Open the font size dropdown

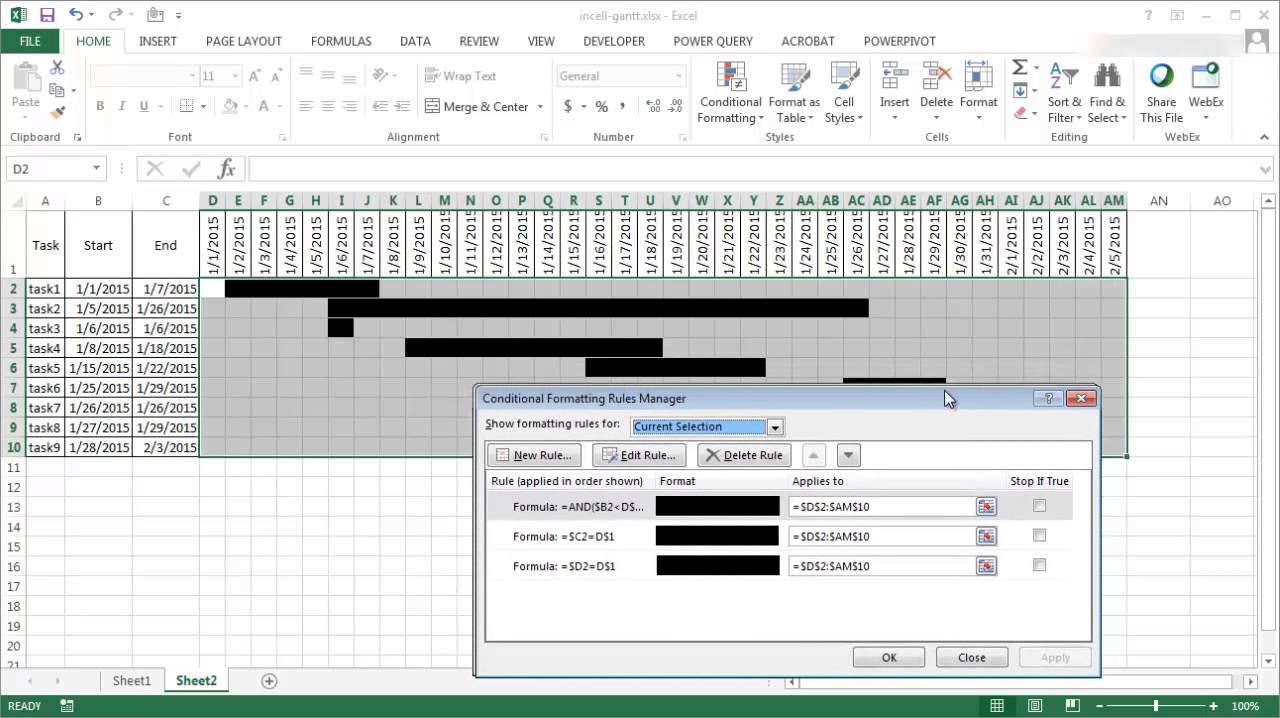click(235, 76)
